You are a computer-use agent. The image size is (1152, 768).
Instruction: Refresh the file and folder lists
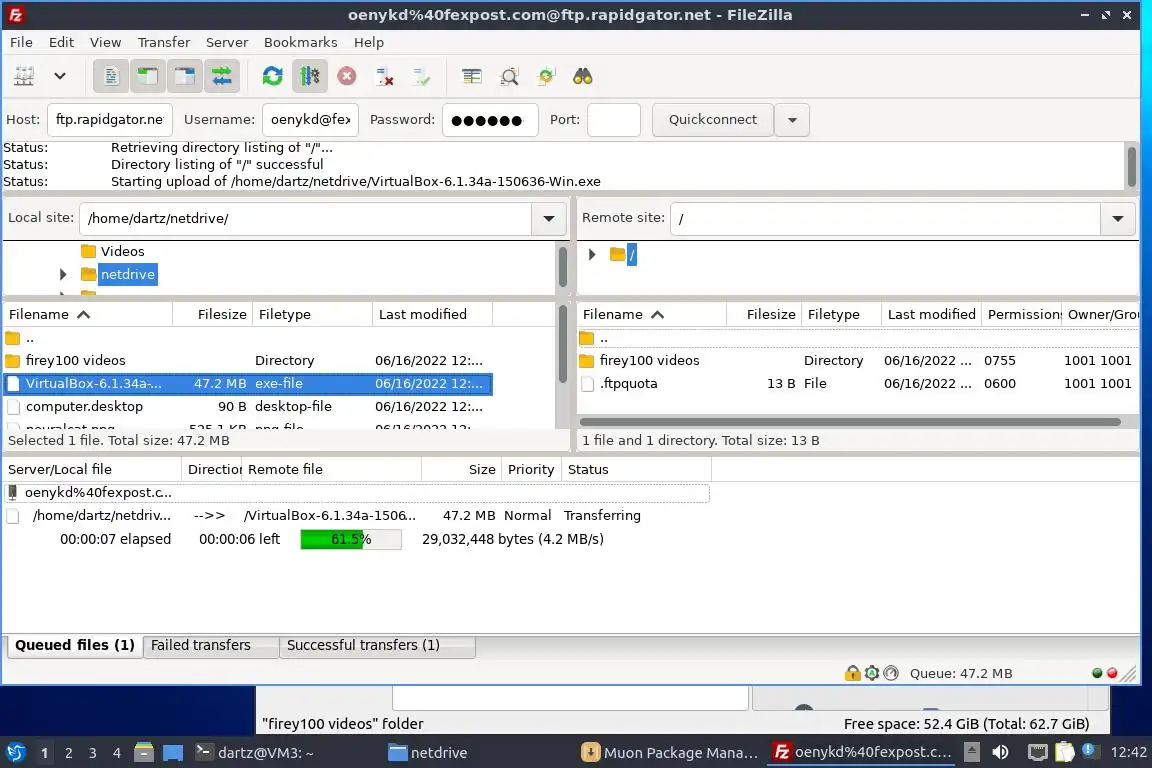click(273, 76)
